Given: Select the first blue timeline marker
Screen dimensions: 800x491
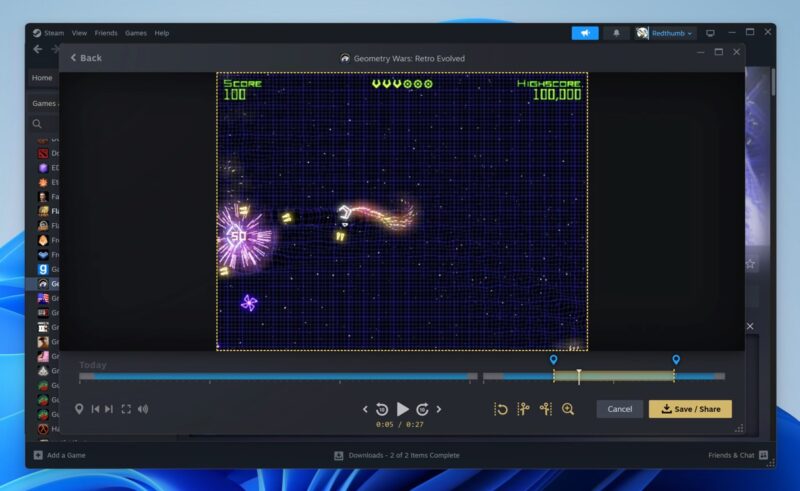Looking at the screenshot, I should coord(554,360).
